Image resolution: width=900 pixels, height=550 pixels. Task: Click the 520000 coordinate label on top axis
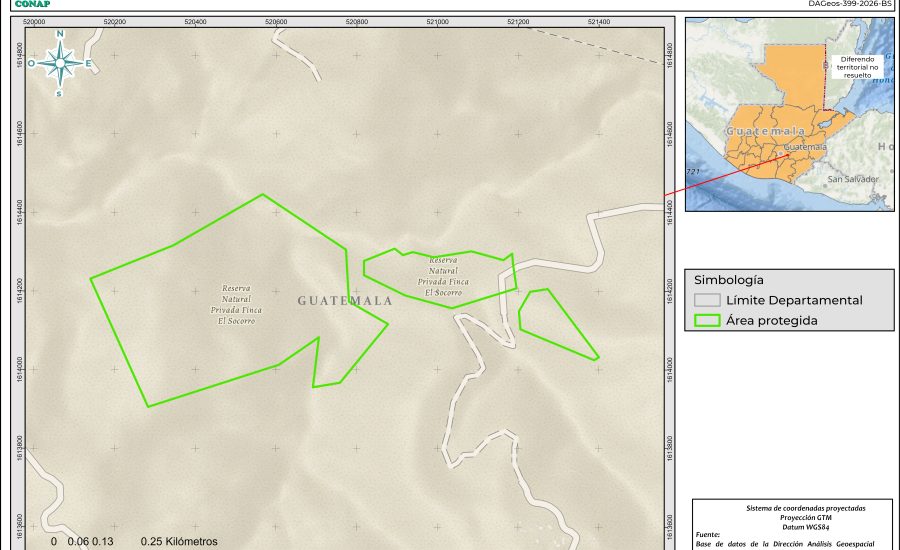[x=34, y=20]
